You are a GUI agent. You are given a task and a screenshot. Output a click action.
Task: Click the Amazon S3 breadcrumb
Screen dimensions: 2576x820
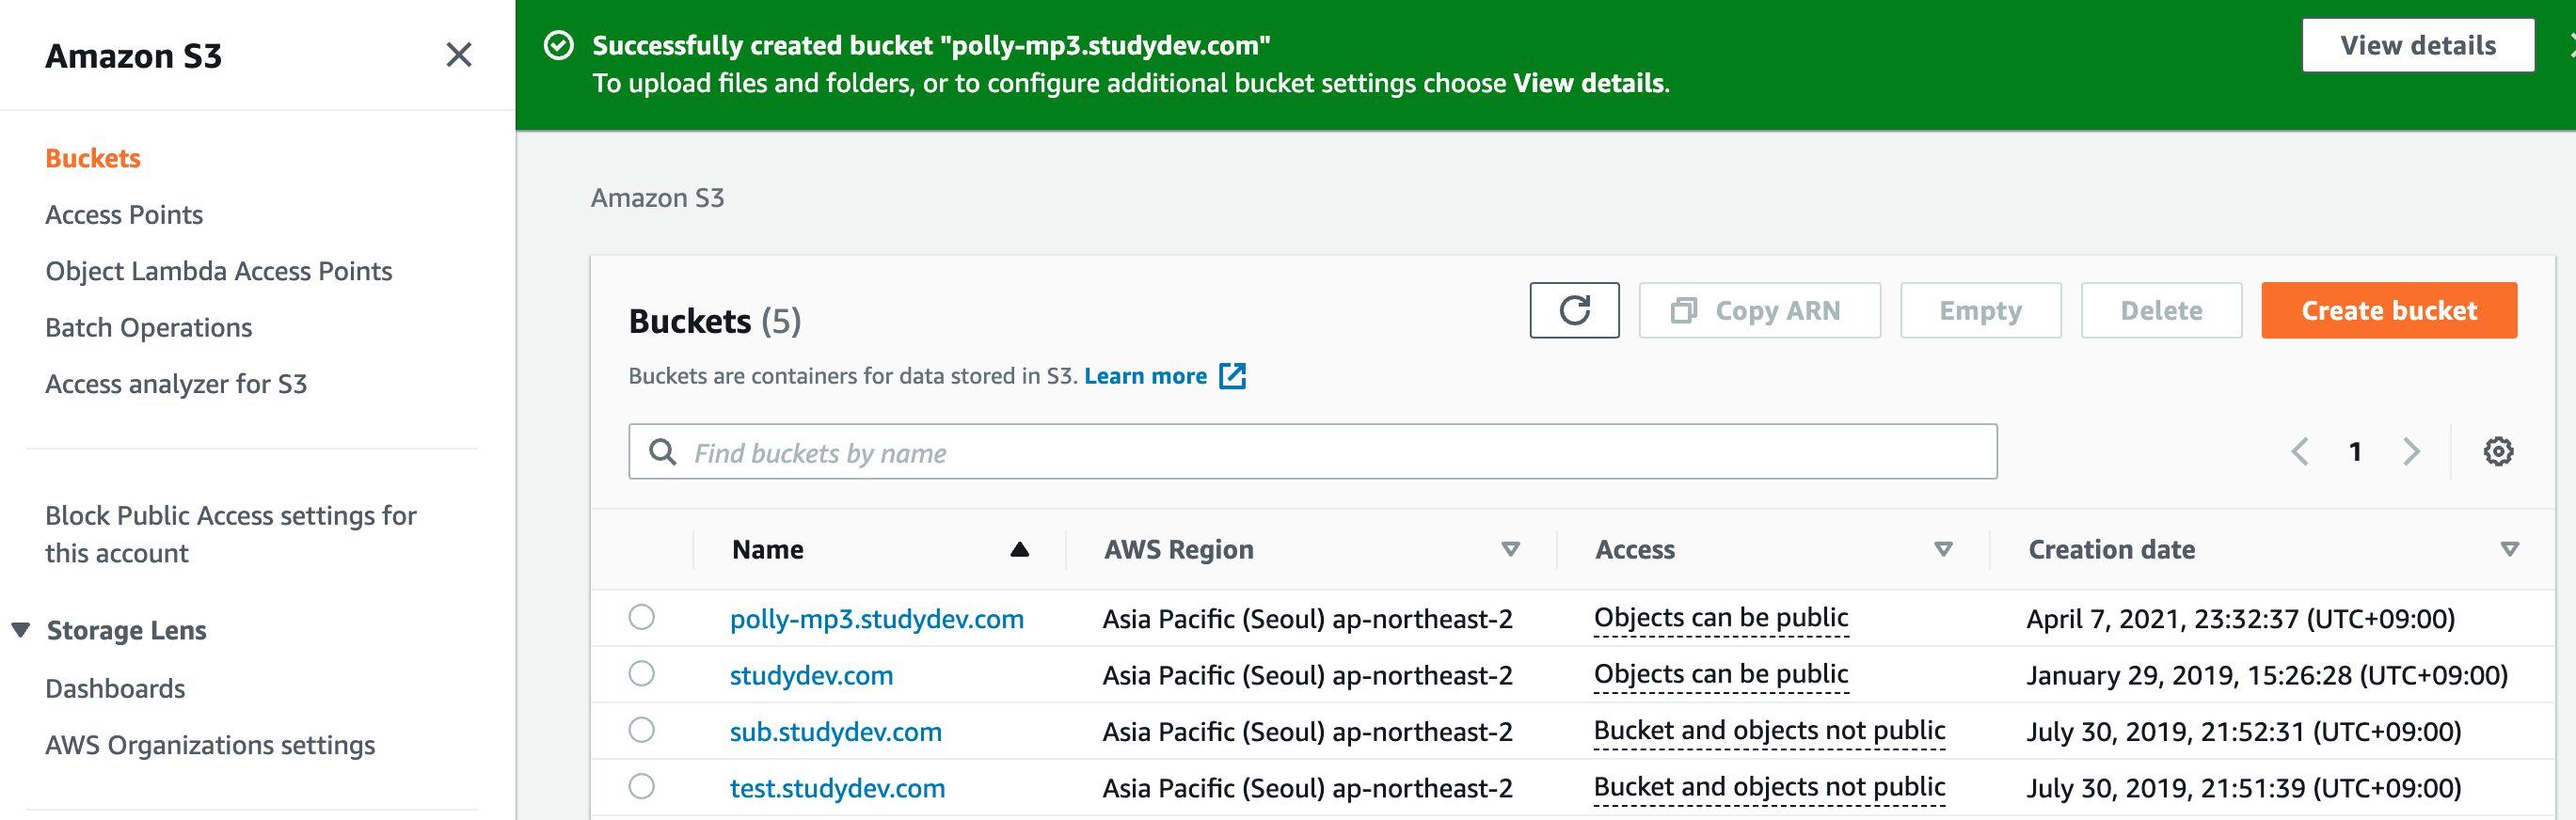(657, 198)
